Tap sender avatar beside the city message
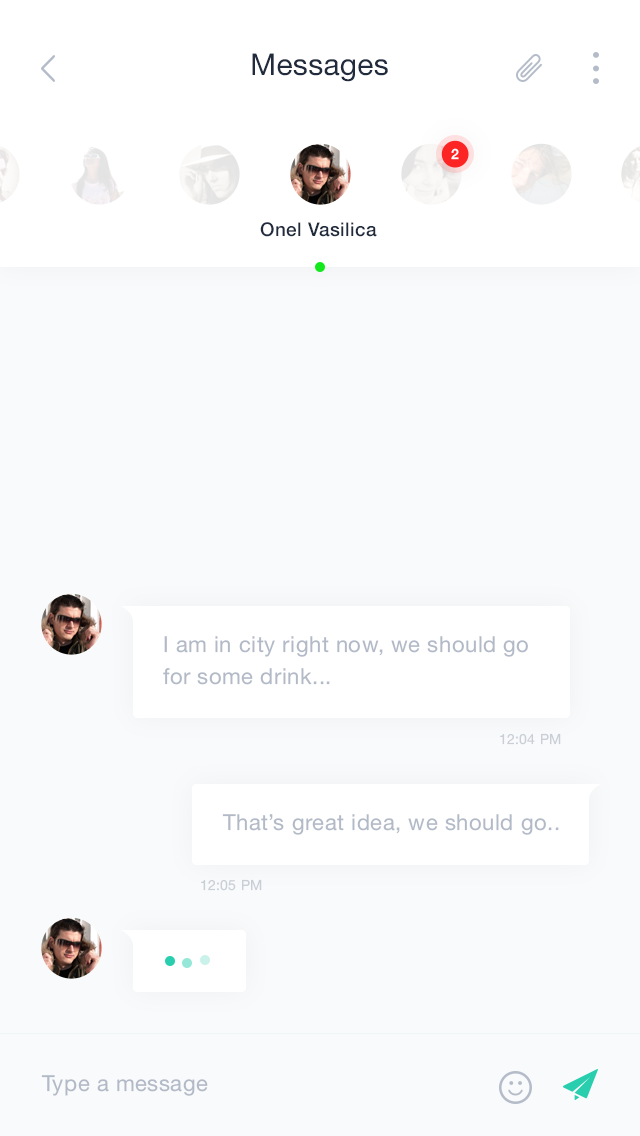The image size is (640, 1136). coord(71,625)
